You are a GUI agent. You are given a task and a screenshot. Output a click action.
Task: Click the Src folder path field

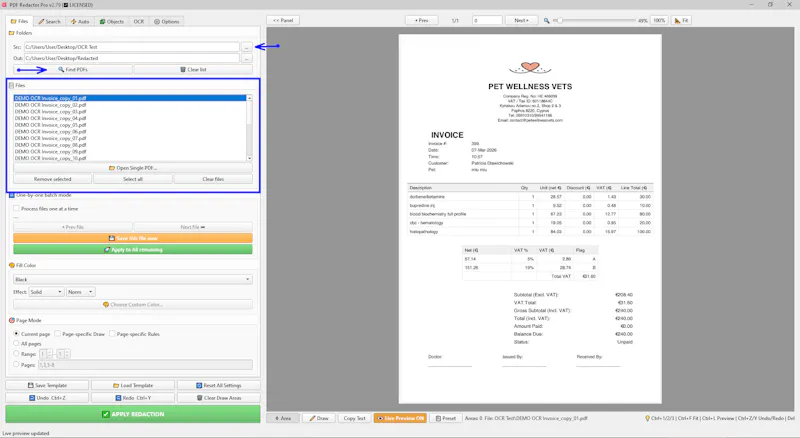[x=132, y=47]
